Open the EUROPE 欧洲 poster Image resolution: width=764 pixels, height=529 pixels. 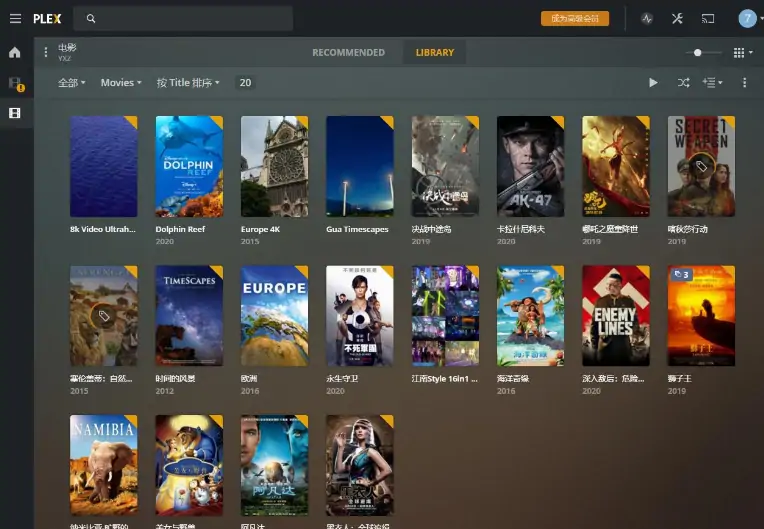pyautogui.click(x=274, y=316)
